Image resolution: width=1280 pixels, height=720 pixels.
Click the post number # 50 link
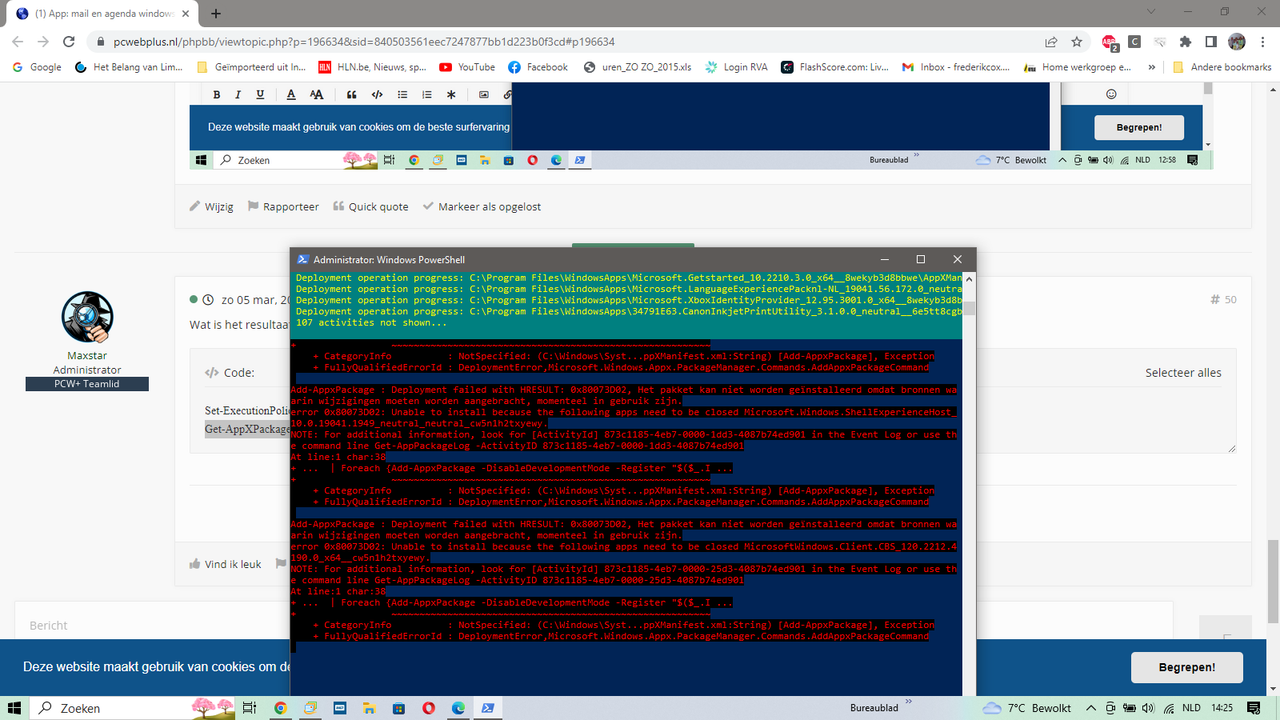(x=1223, y=300)
